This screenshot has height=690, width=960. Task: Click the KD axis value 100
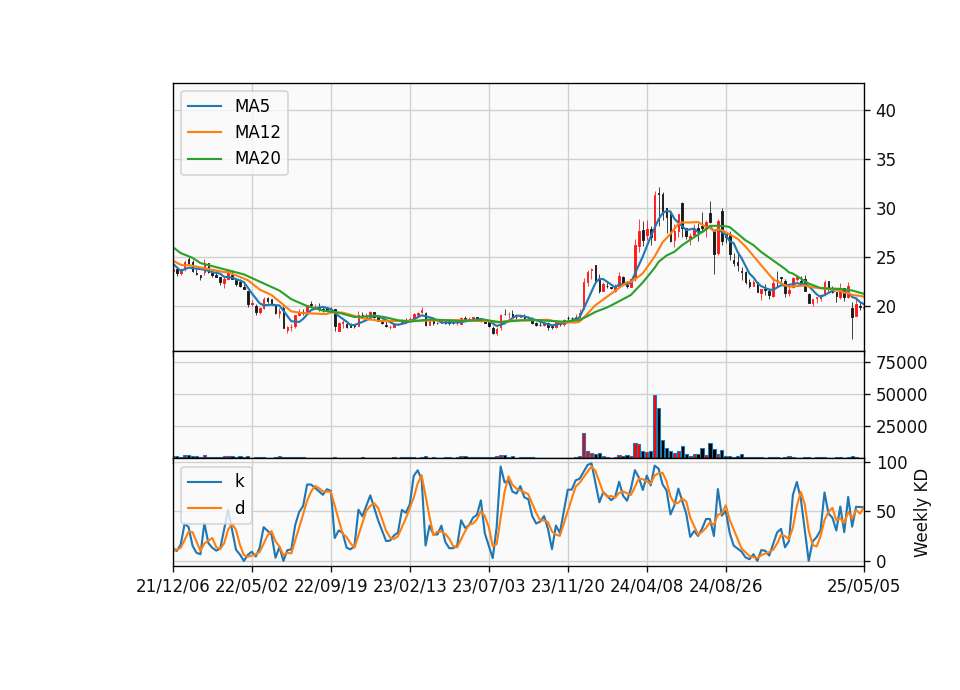pos(892,463)
